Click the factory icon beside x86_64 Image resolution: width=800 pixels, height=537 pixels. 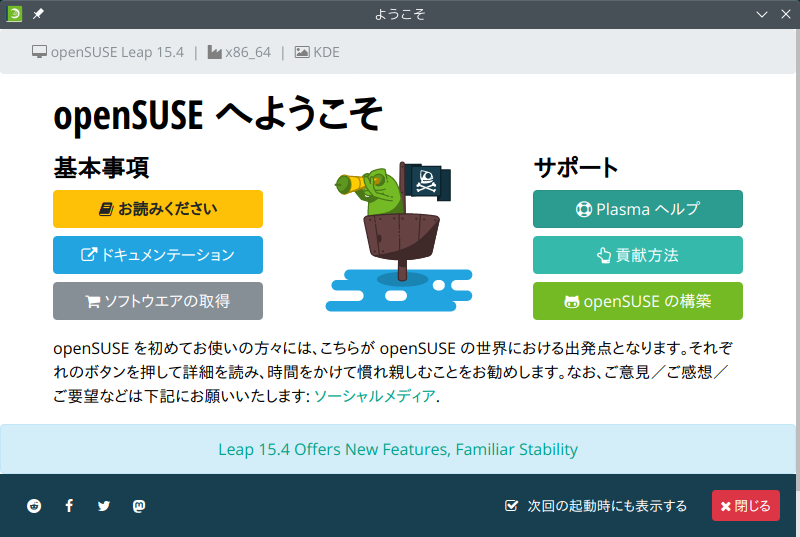point(214,52)
